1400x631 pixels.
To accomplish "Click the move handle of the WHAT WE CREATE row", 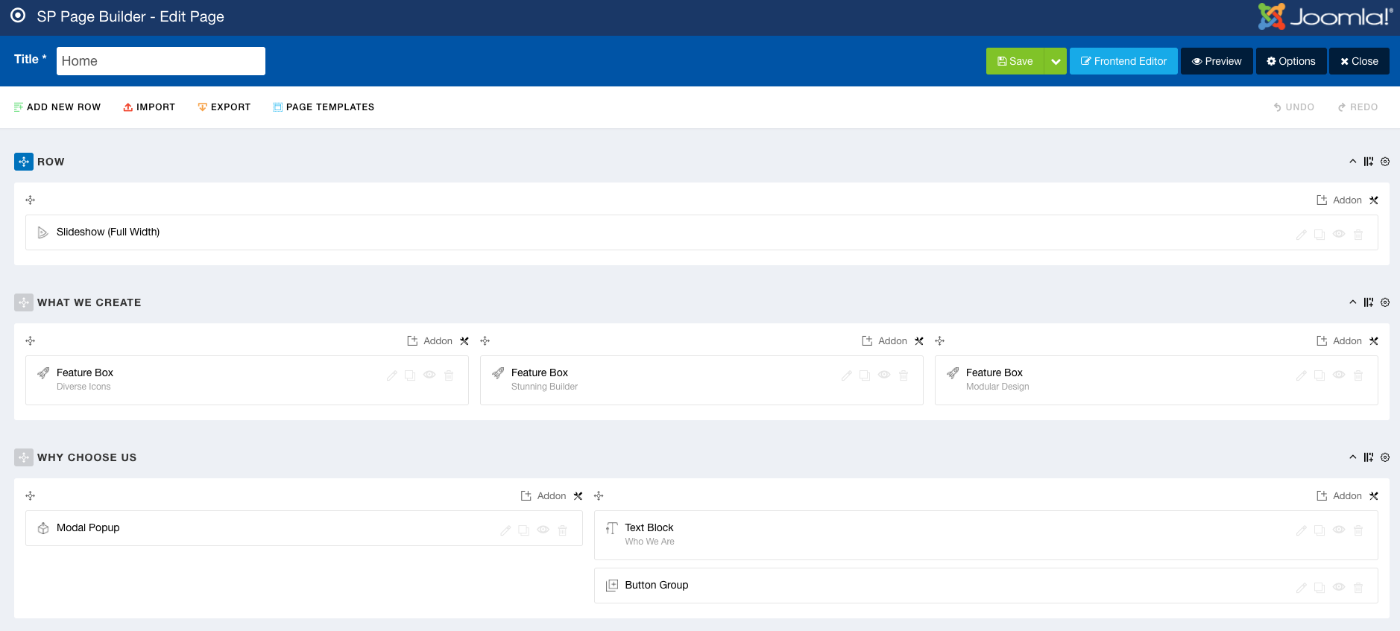I will [x=22, y=302].
